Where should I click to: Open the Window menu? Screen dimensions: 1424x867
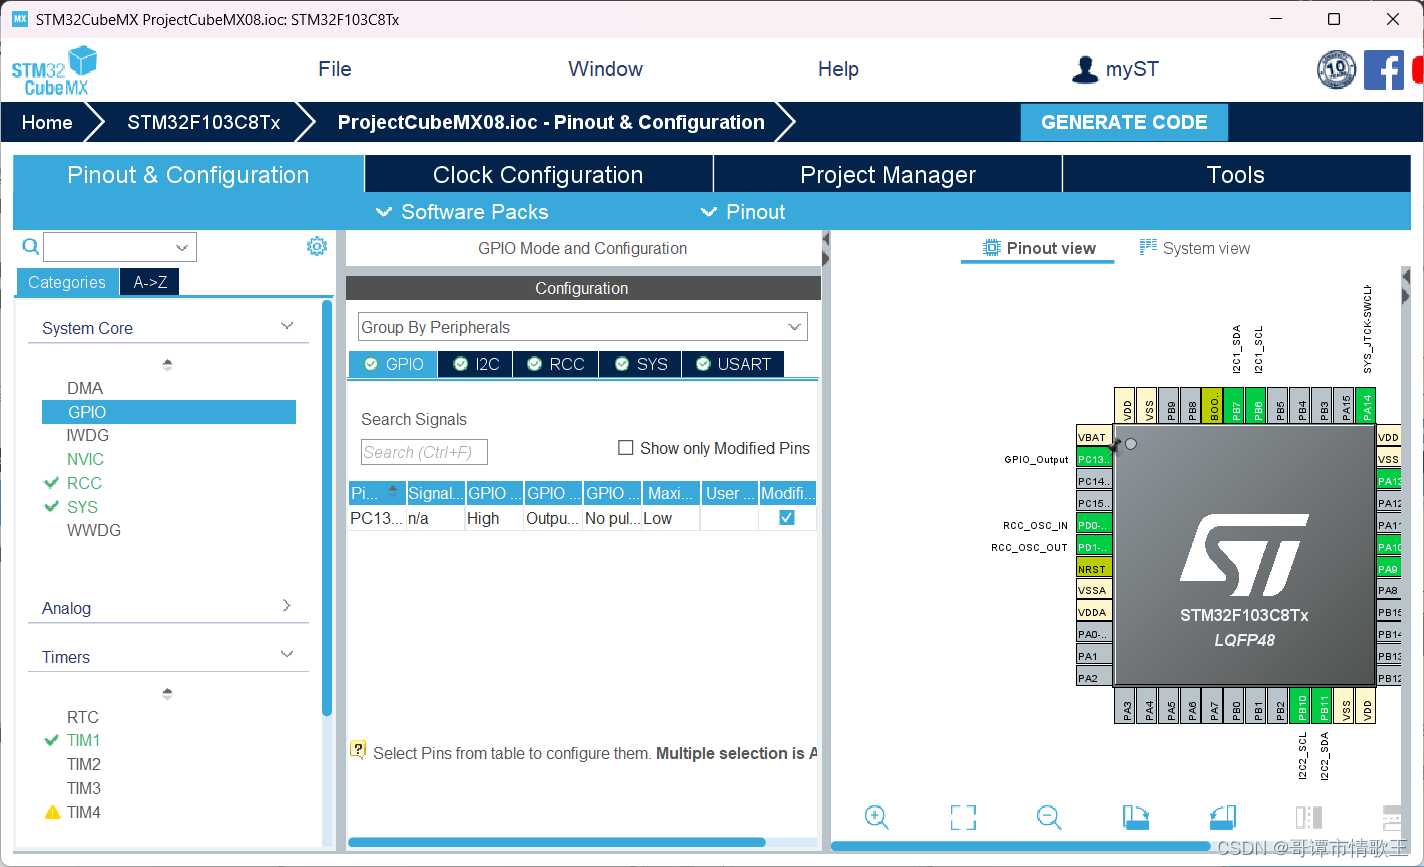(x=605, y=69)
